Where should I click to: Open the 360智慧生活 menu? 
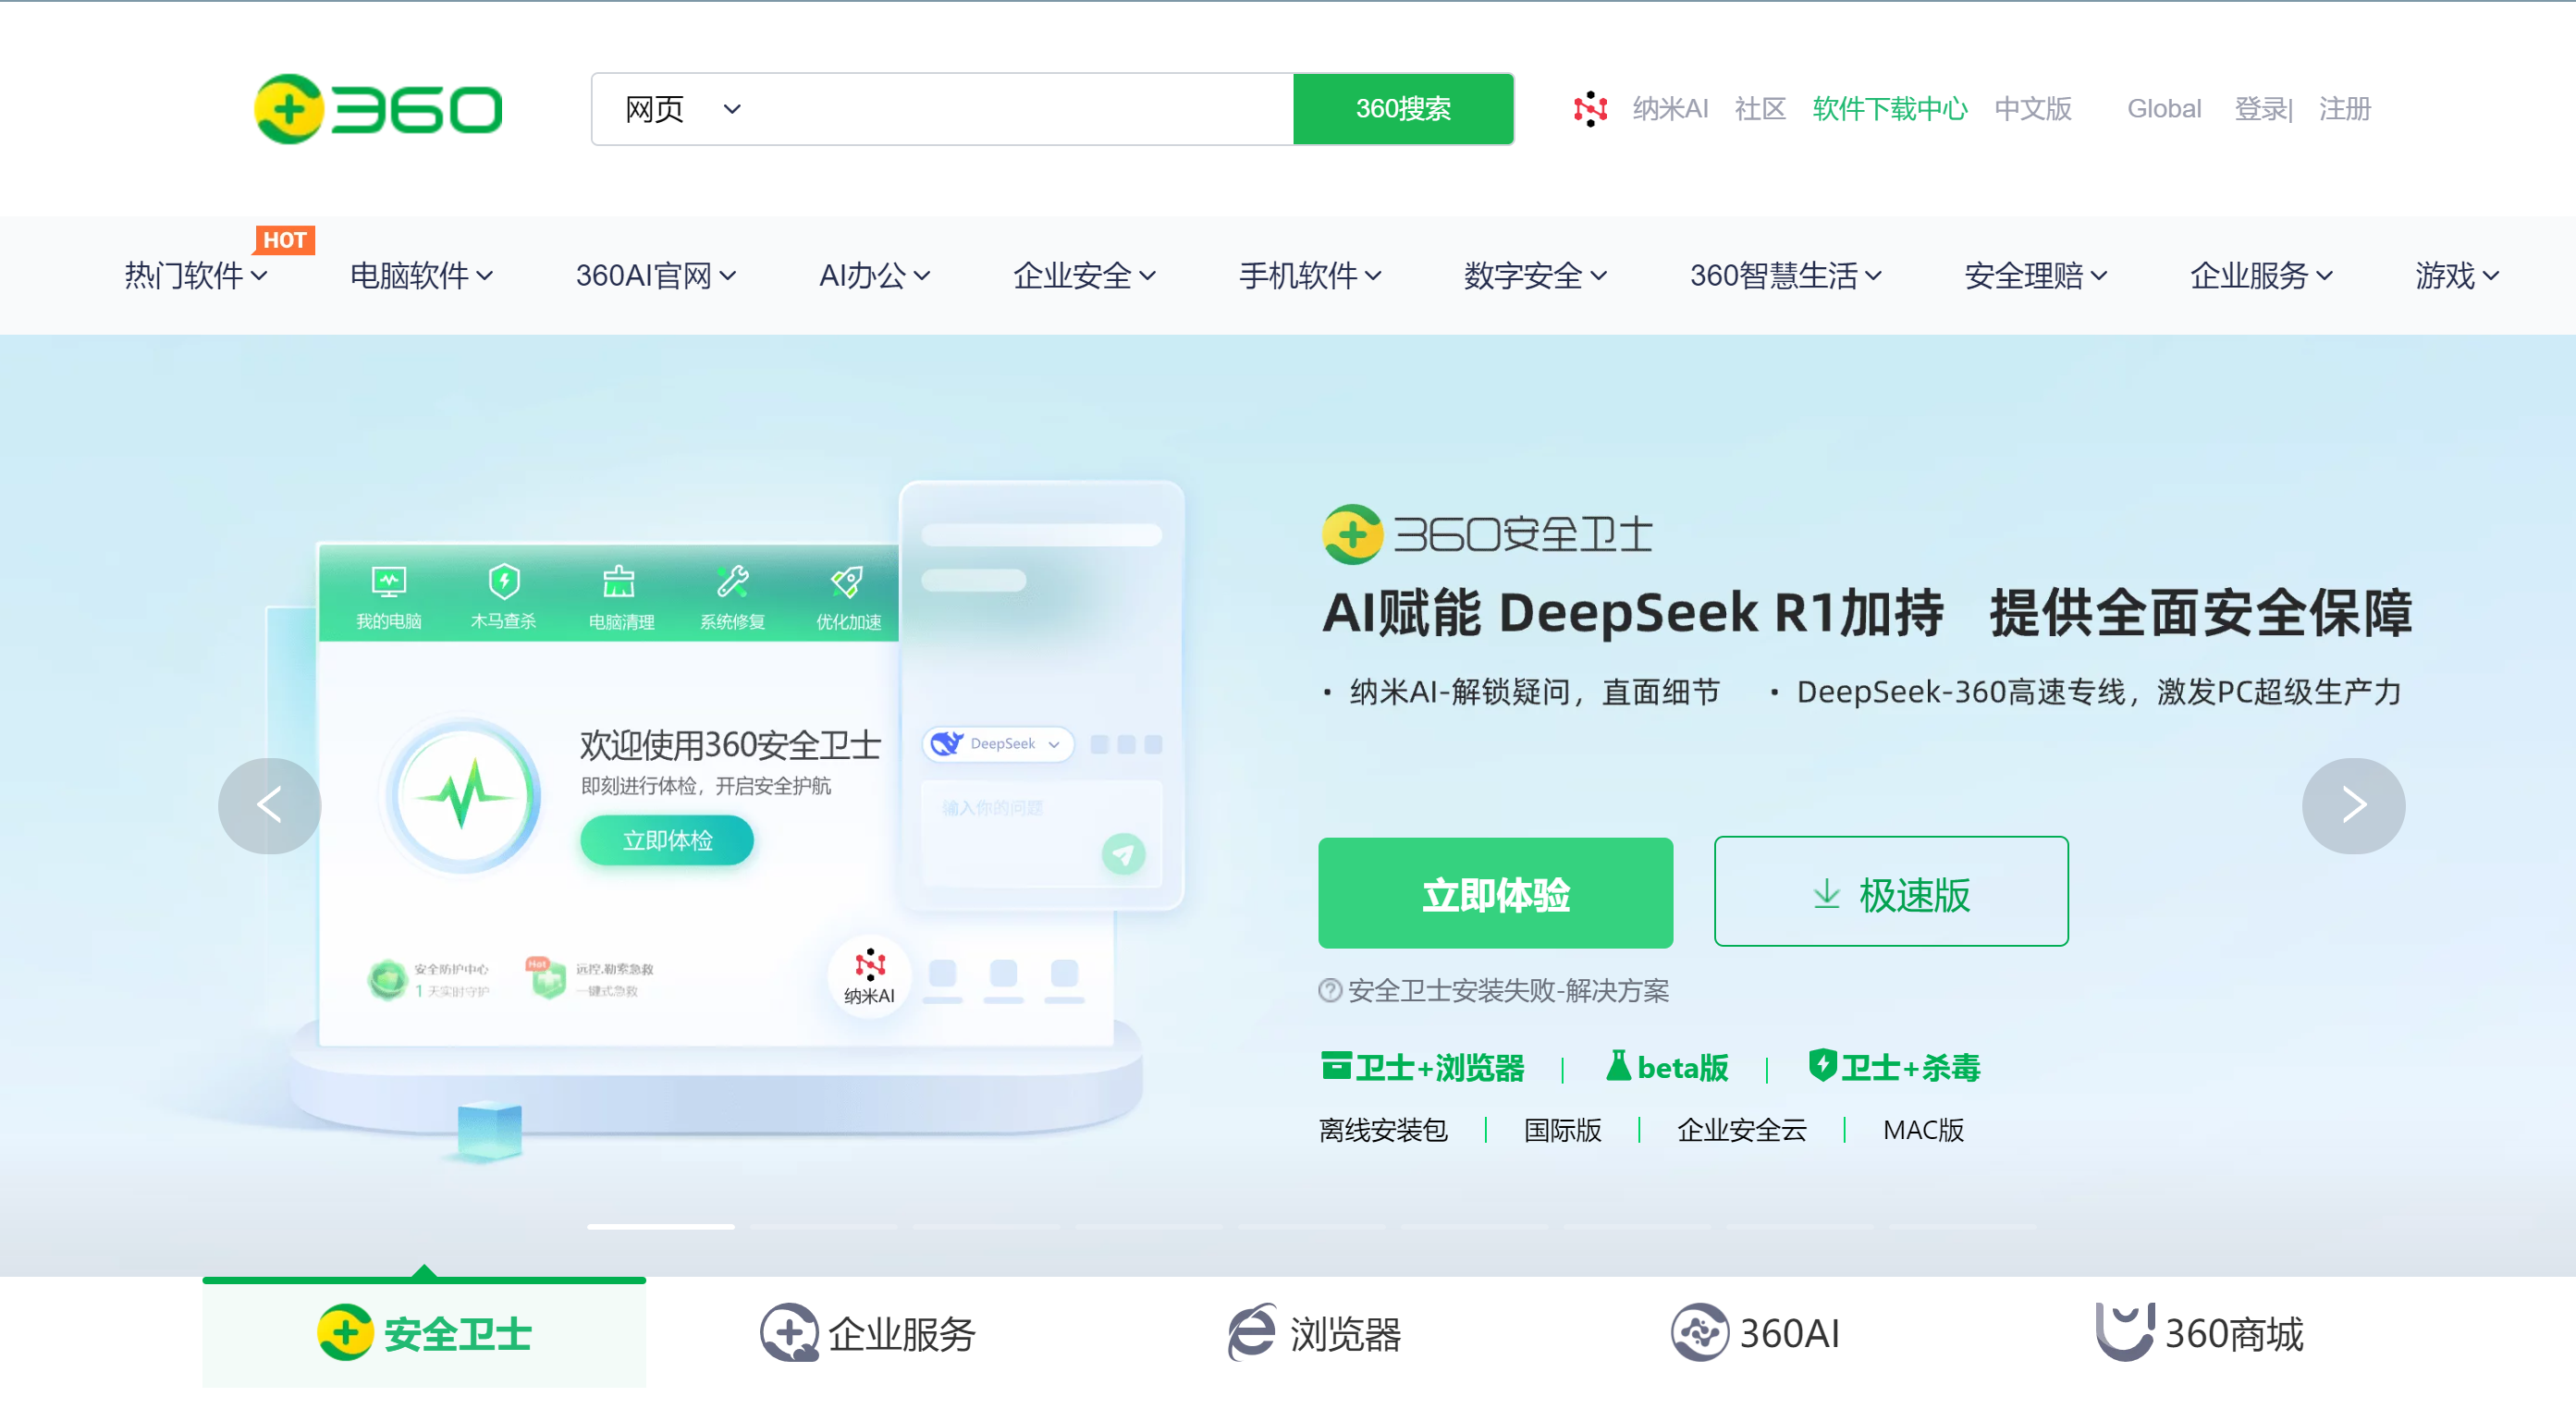click(x=1786, y=275)
